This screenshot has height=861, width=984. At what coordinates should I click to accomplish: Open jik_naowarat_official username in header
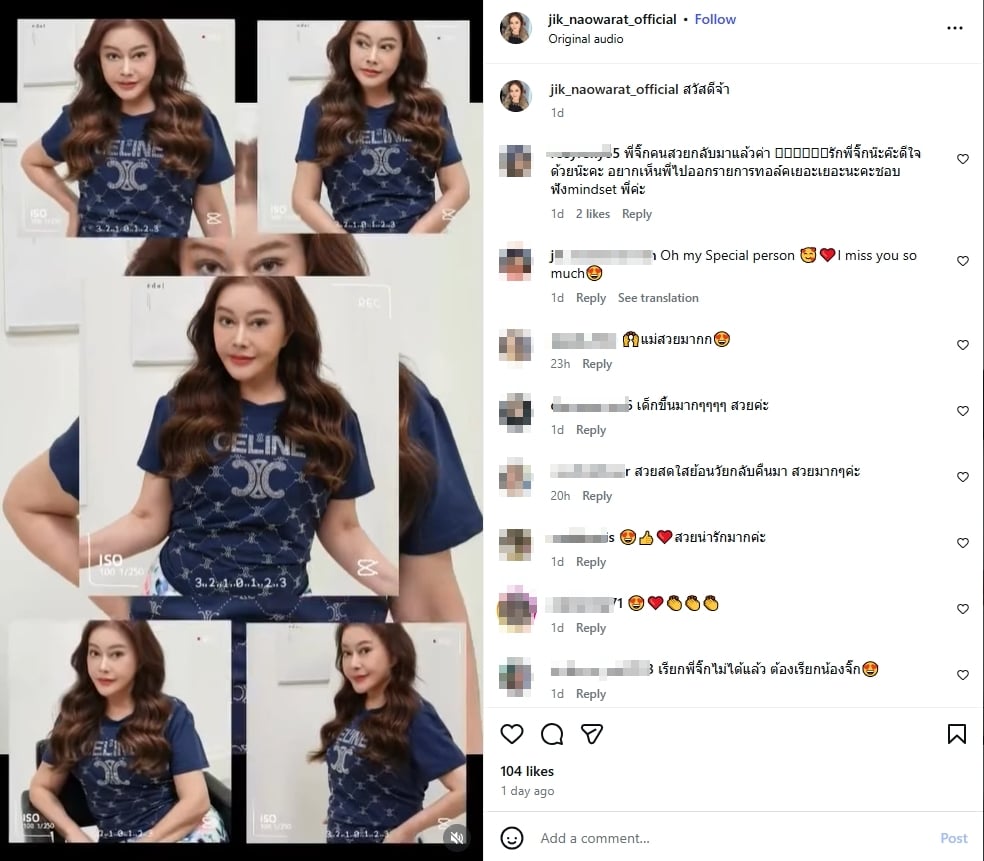[612, 19]
